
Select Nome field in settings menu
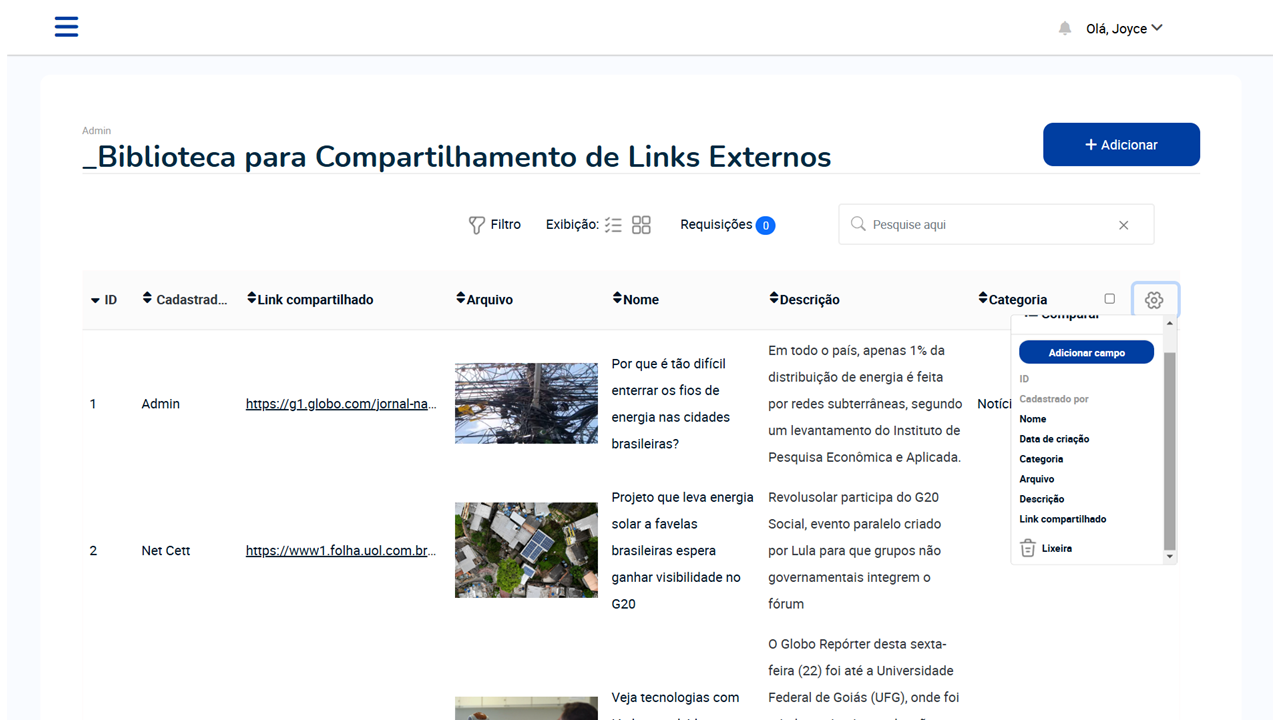point(1032,419)
